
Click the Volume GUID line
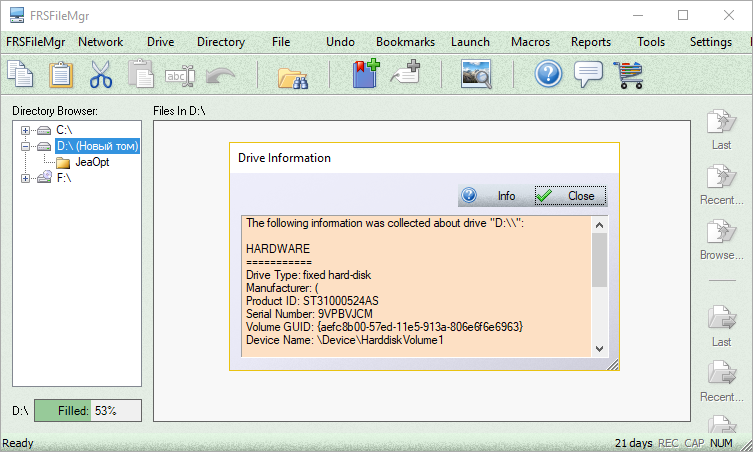385,327
